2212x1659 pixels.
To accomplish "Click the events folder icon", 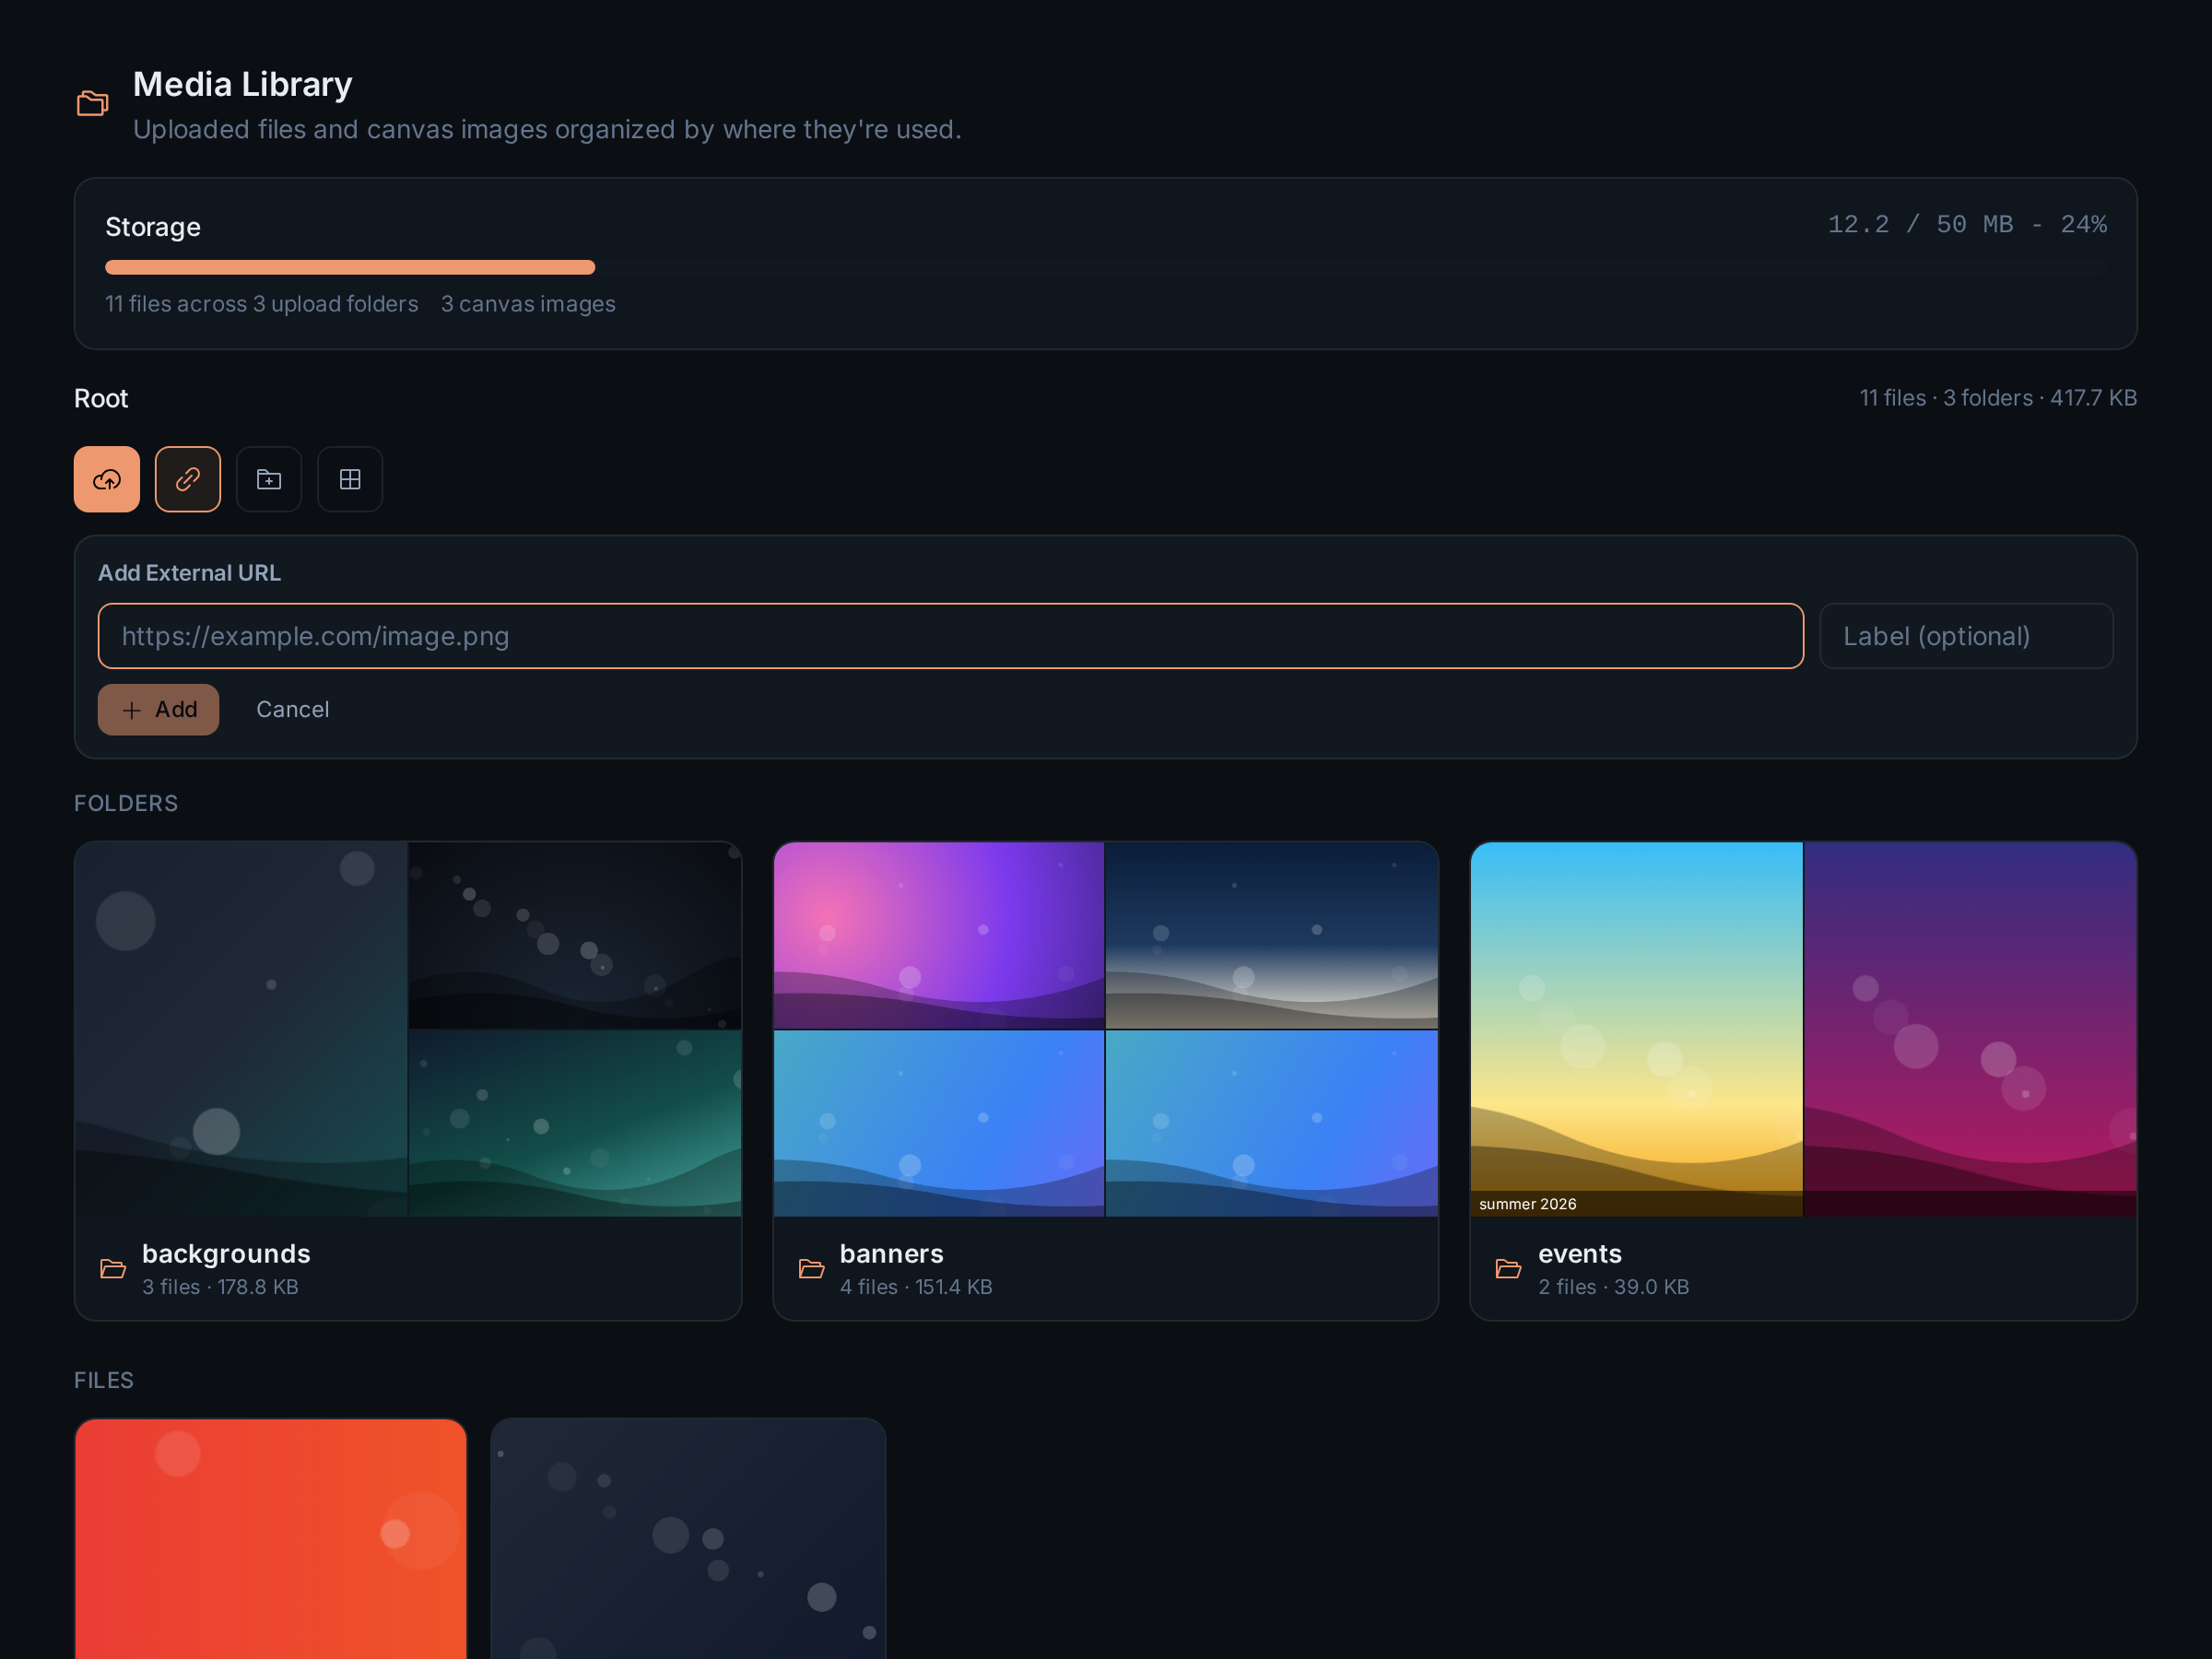I will pyautogui.click(x=1508, y=1269).
